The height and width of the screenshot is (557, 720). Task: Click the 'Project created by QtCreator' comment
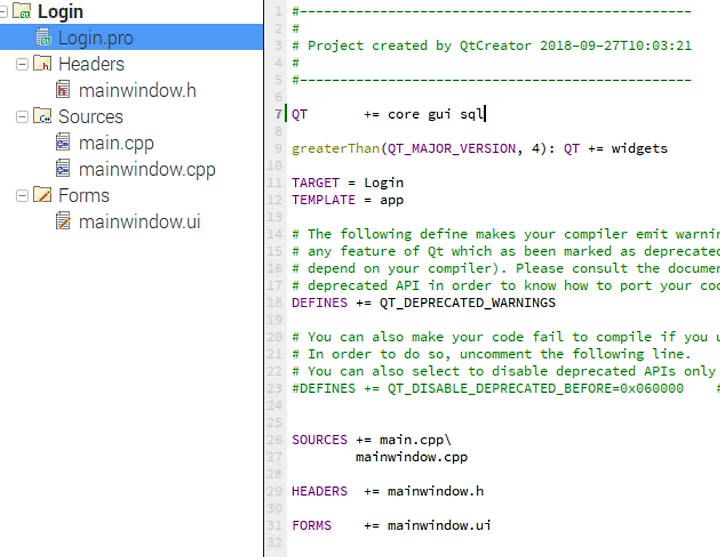pos(419,46)
